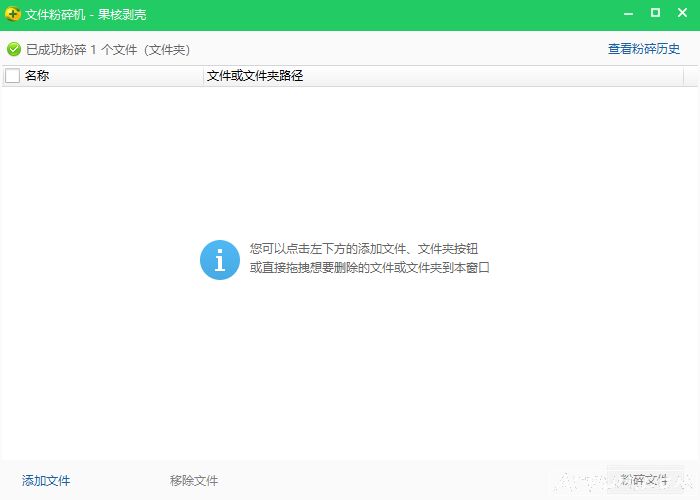This screenshot has width=700, height=500.
Task: Tick the select-all checkbox beside 名称
Action: [x=12, y=75]
